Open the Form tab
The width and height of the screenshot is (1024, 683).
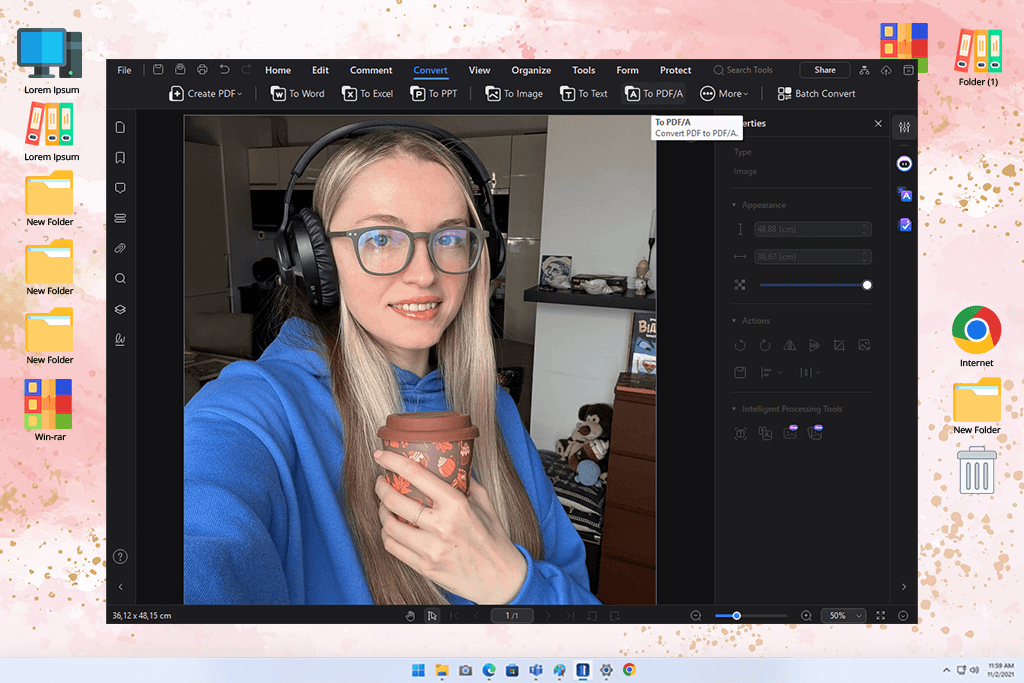(627, 70)
